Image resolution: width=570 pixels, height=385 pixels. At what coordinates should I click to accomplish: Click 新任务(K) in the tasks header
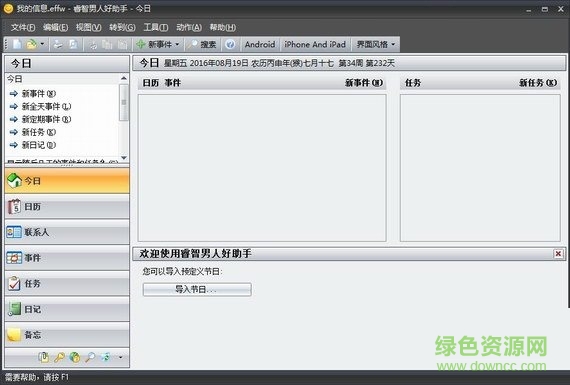[x=538, y=83]
